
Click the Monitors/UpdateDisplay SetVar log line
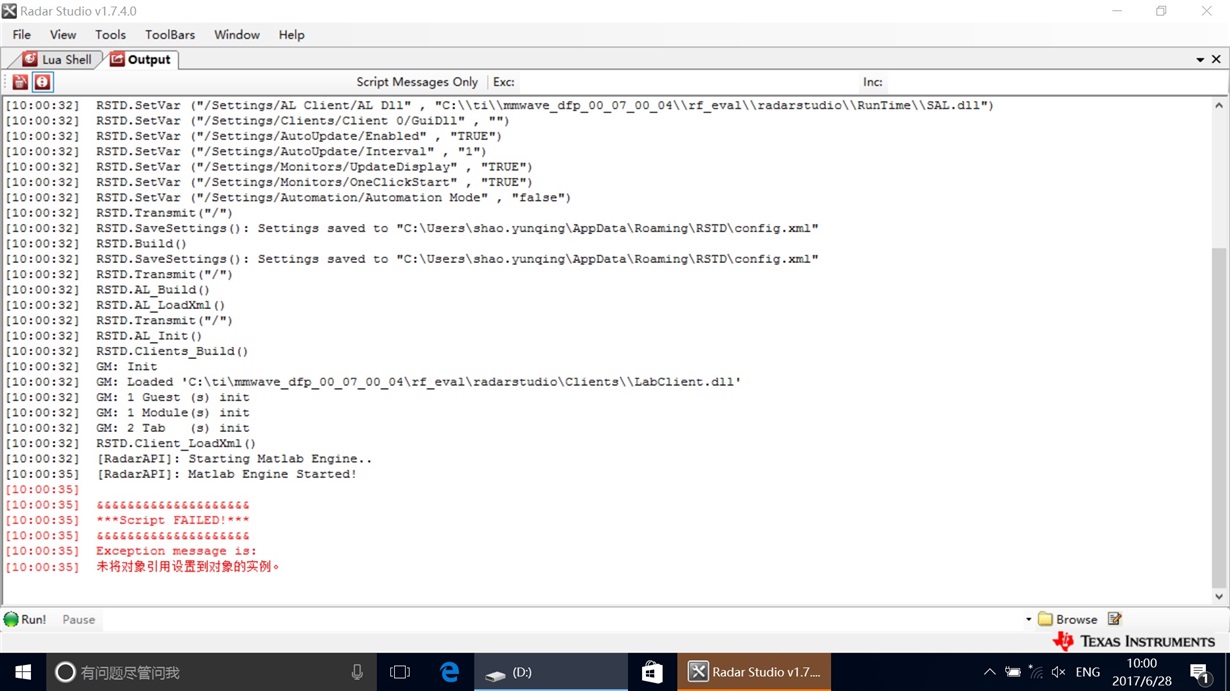314,167
